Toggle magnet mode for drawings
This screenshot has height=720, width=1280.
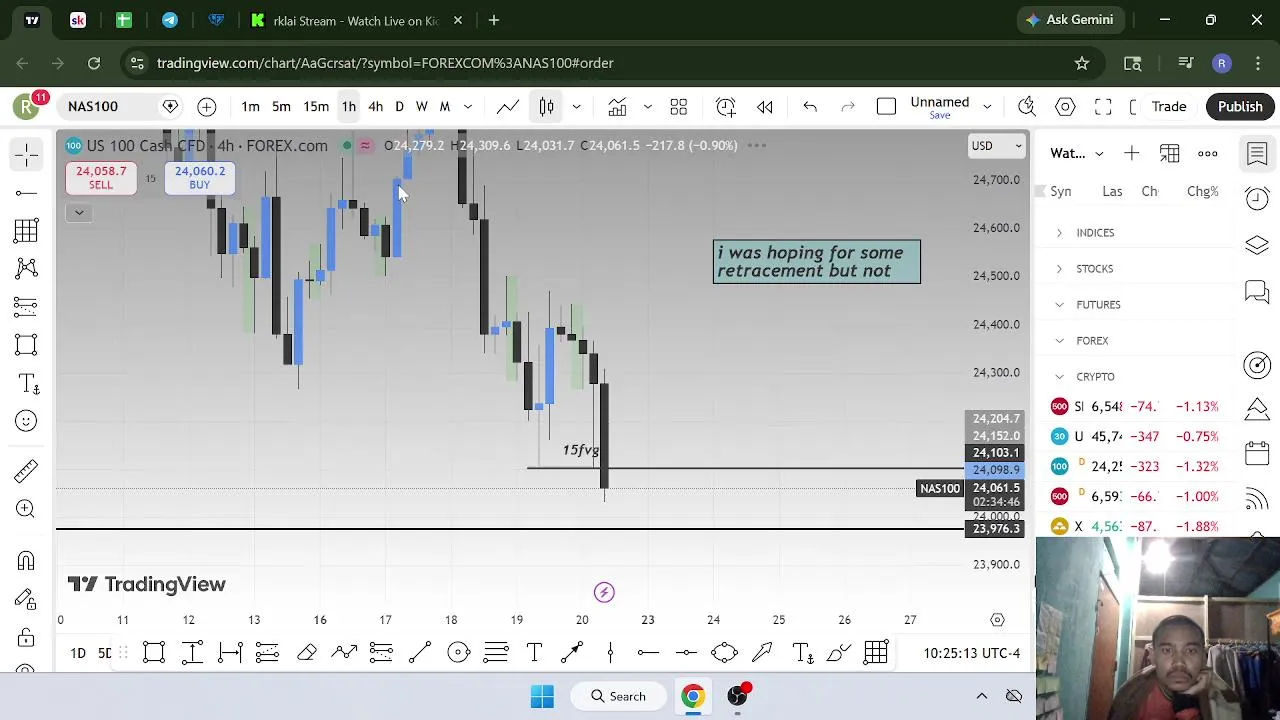[27, 560]
